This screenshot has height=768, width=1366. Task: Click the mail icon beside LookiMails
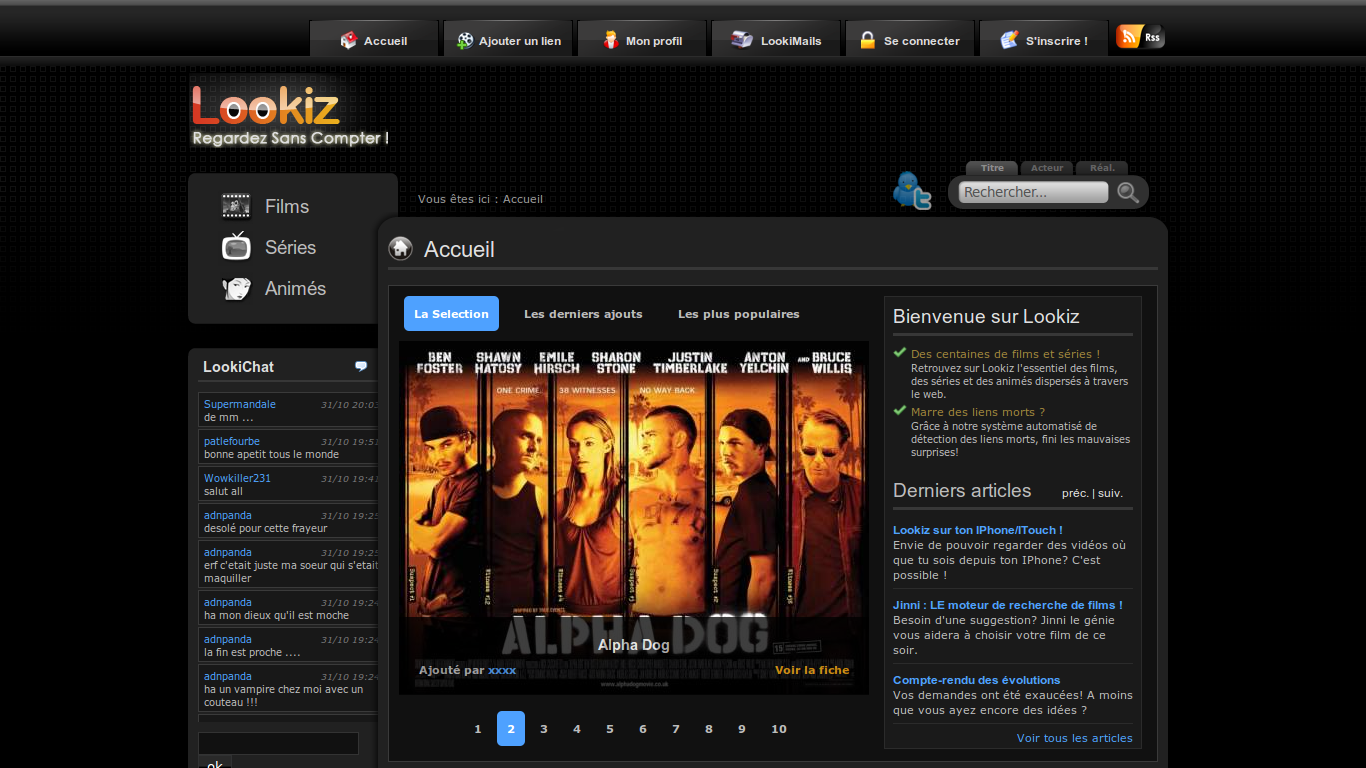(x=741, y=40)
